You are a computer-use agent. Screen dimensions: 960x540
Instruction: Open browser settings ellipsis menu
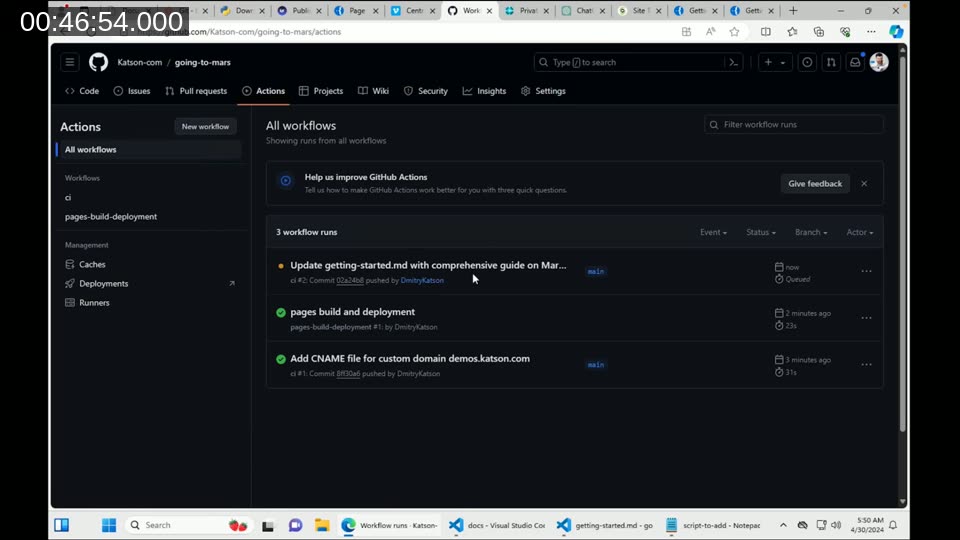click(x=871, y=32)
